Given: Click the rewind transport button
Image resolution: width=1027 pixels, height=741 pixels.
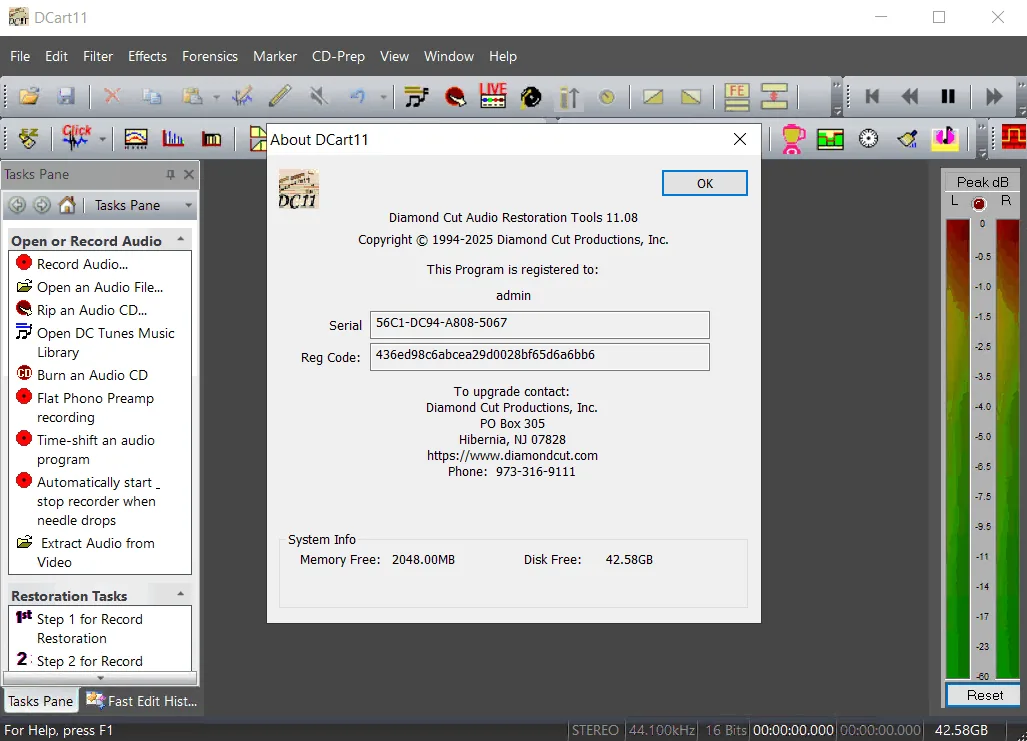Looking at the screenshot, I should (x=909, y=96).
